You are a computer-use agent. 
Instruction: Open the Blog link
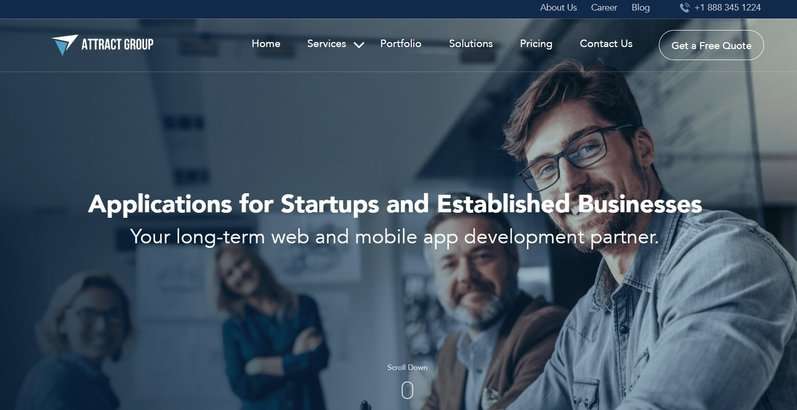tap(640, 8)
